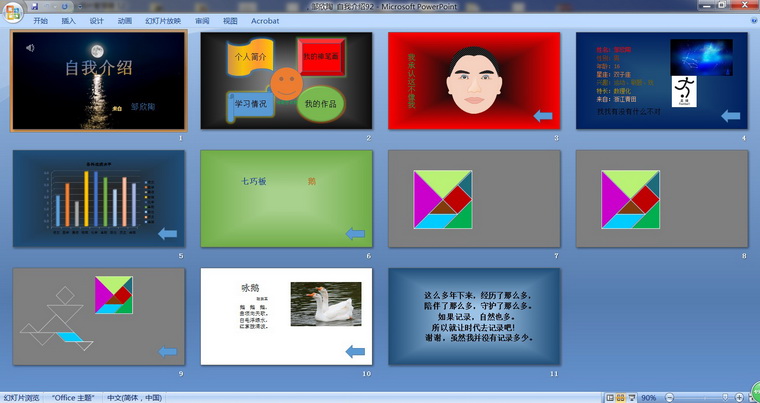Open the 设计 (Design) tab

[x=96, y=20]
